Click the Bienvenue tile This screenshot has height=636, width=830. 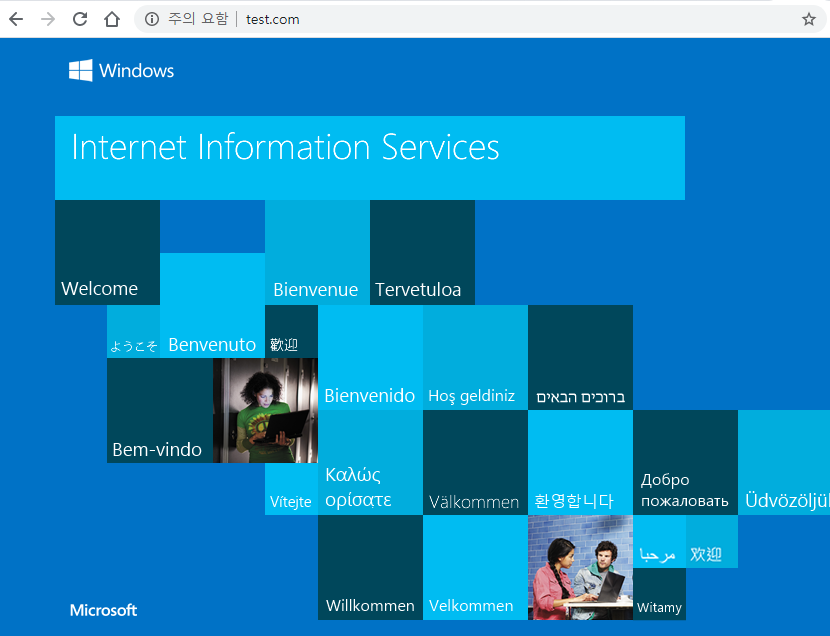click(317, 252)
